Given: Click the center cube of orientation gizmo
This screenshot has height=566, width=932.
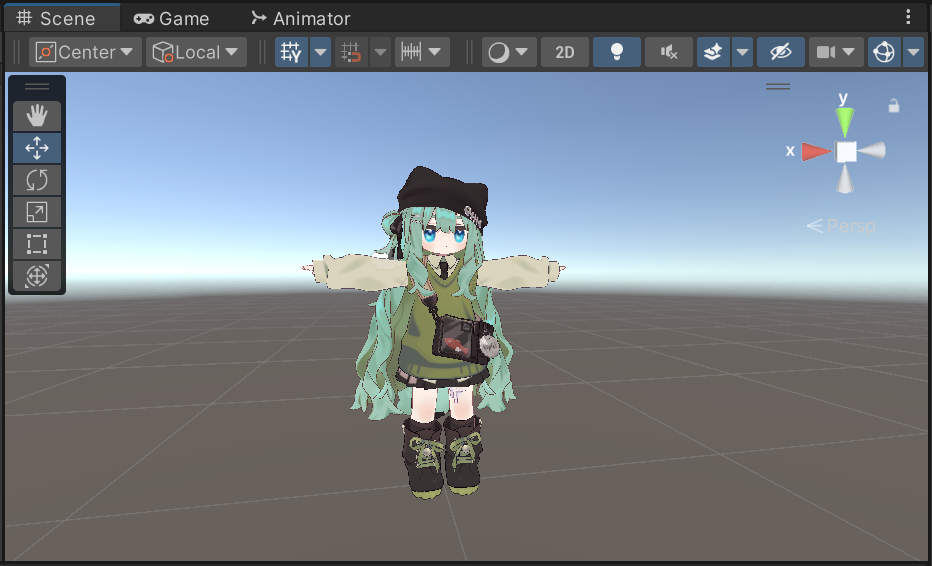Looking at the screenshot, I should [846, 152].
